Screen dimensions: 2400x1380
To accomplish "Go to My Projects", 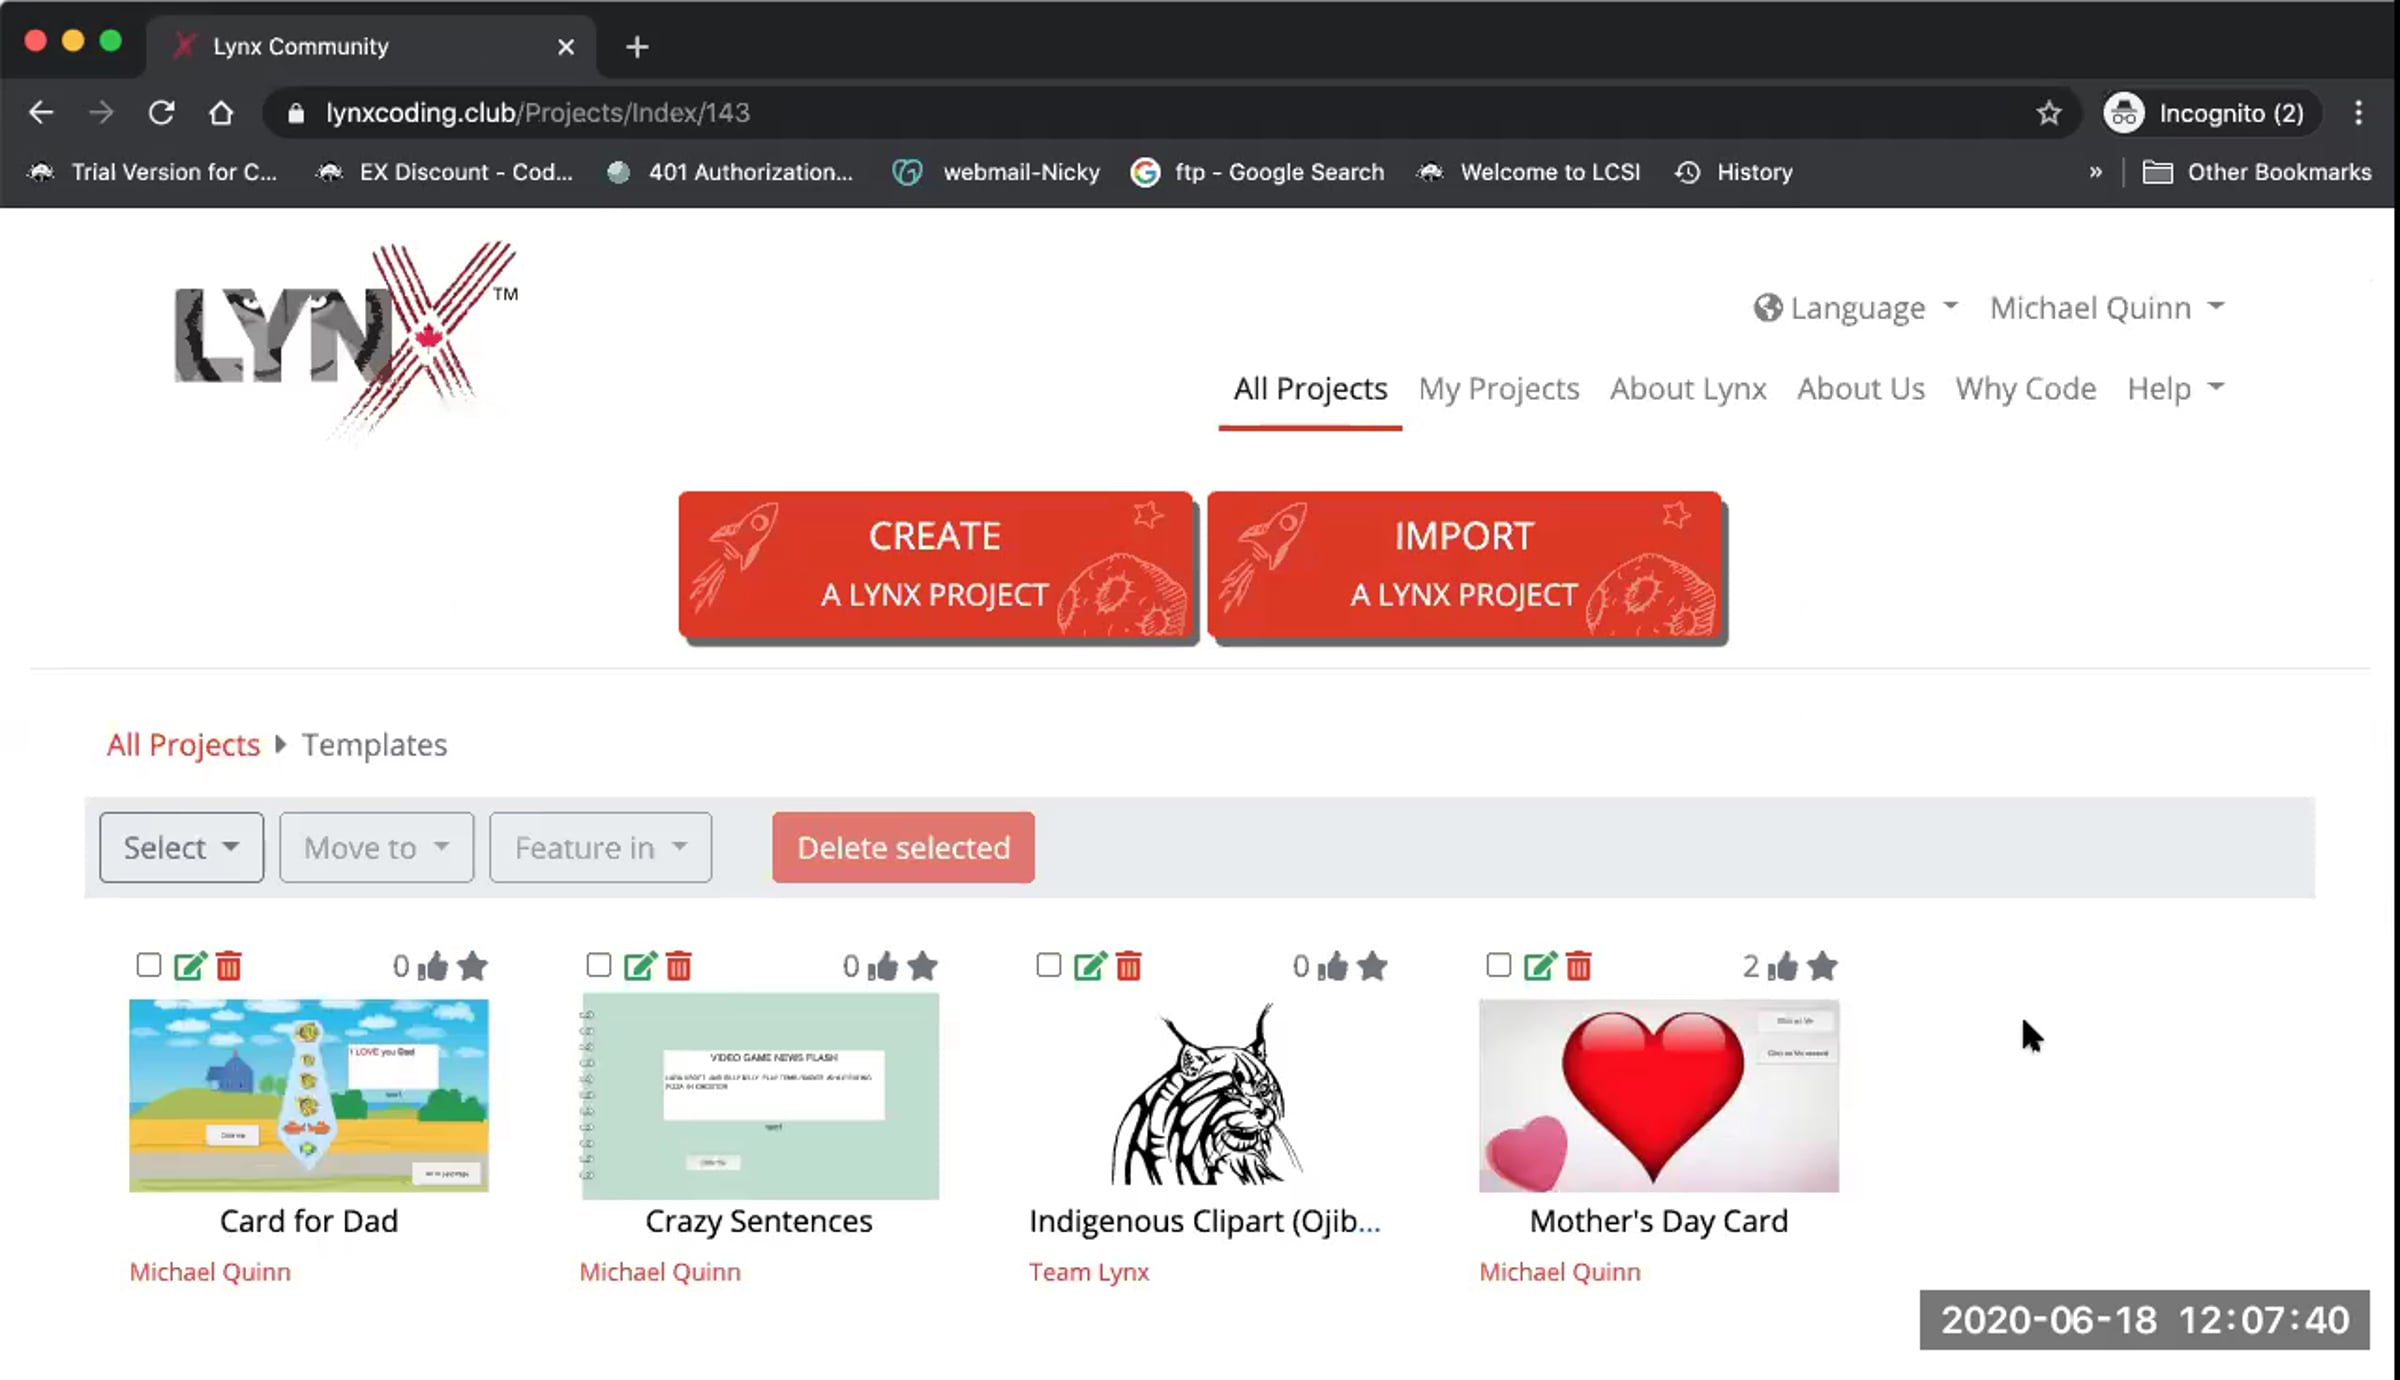I will (1498, 388).
